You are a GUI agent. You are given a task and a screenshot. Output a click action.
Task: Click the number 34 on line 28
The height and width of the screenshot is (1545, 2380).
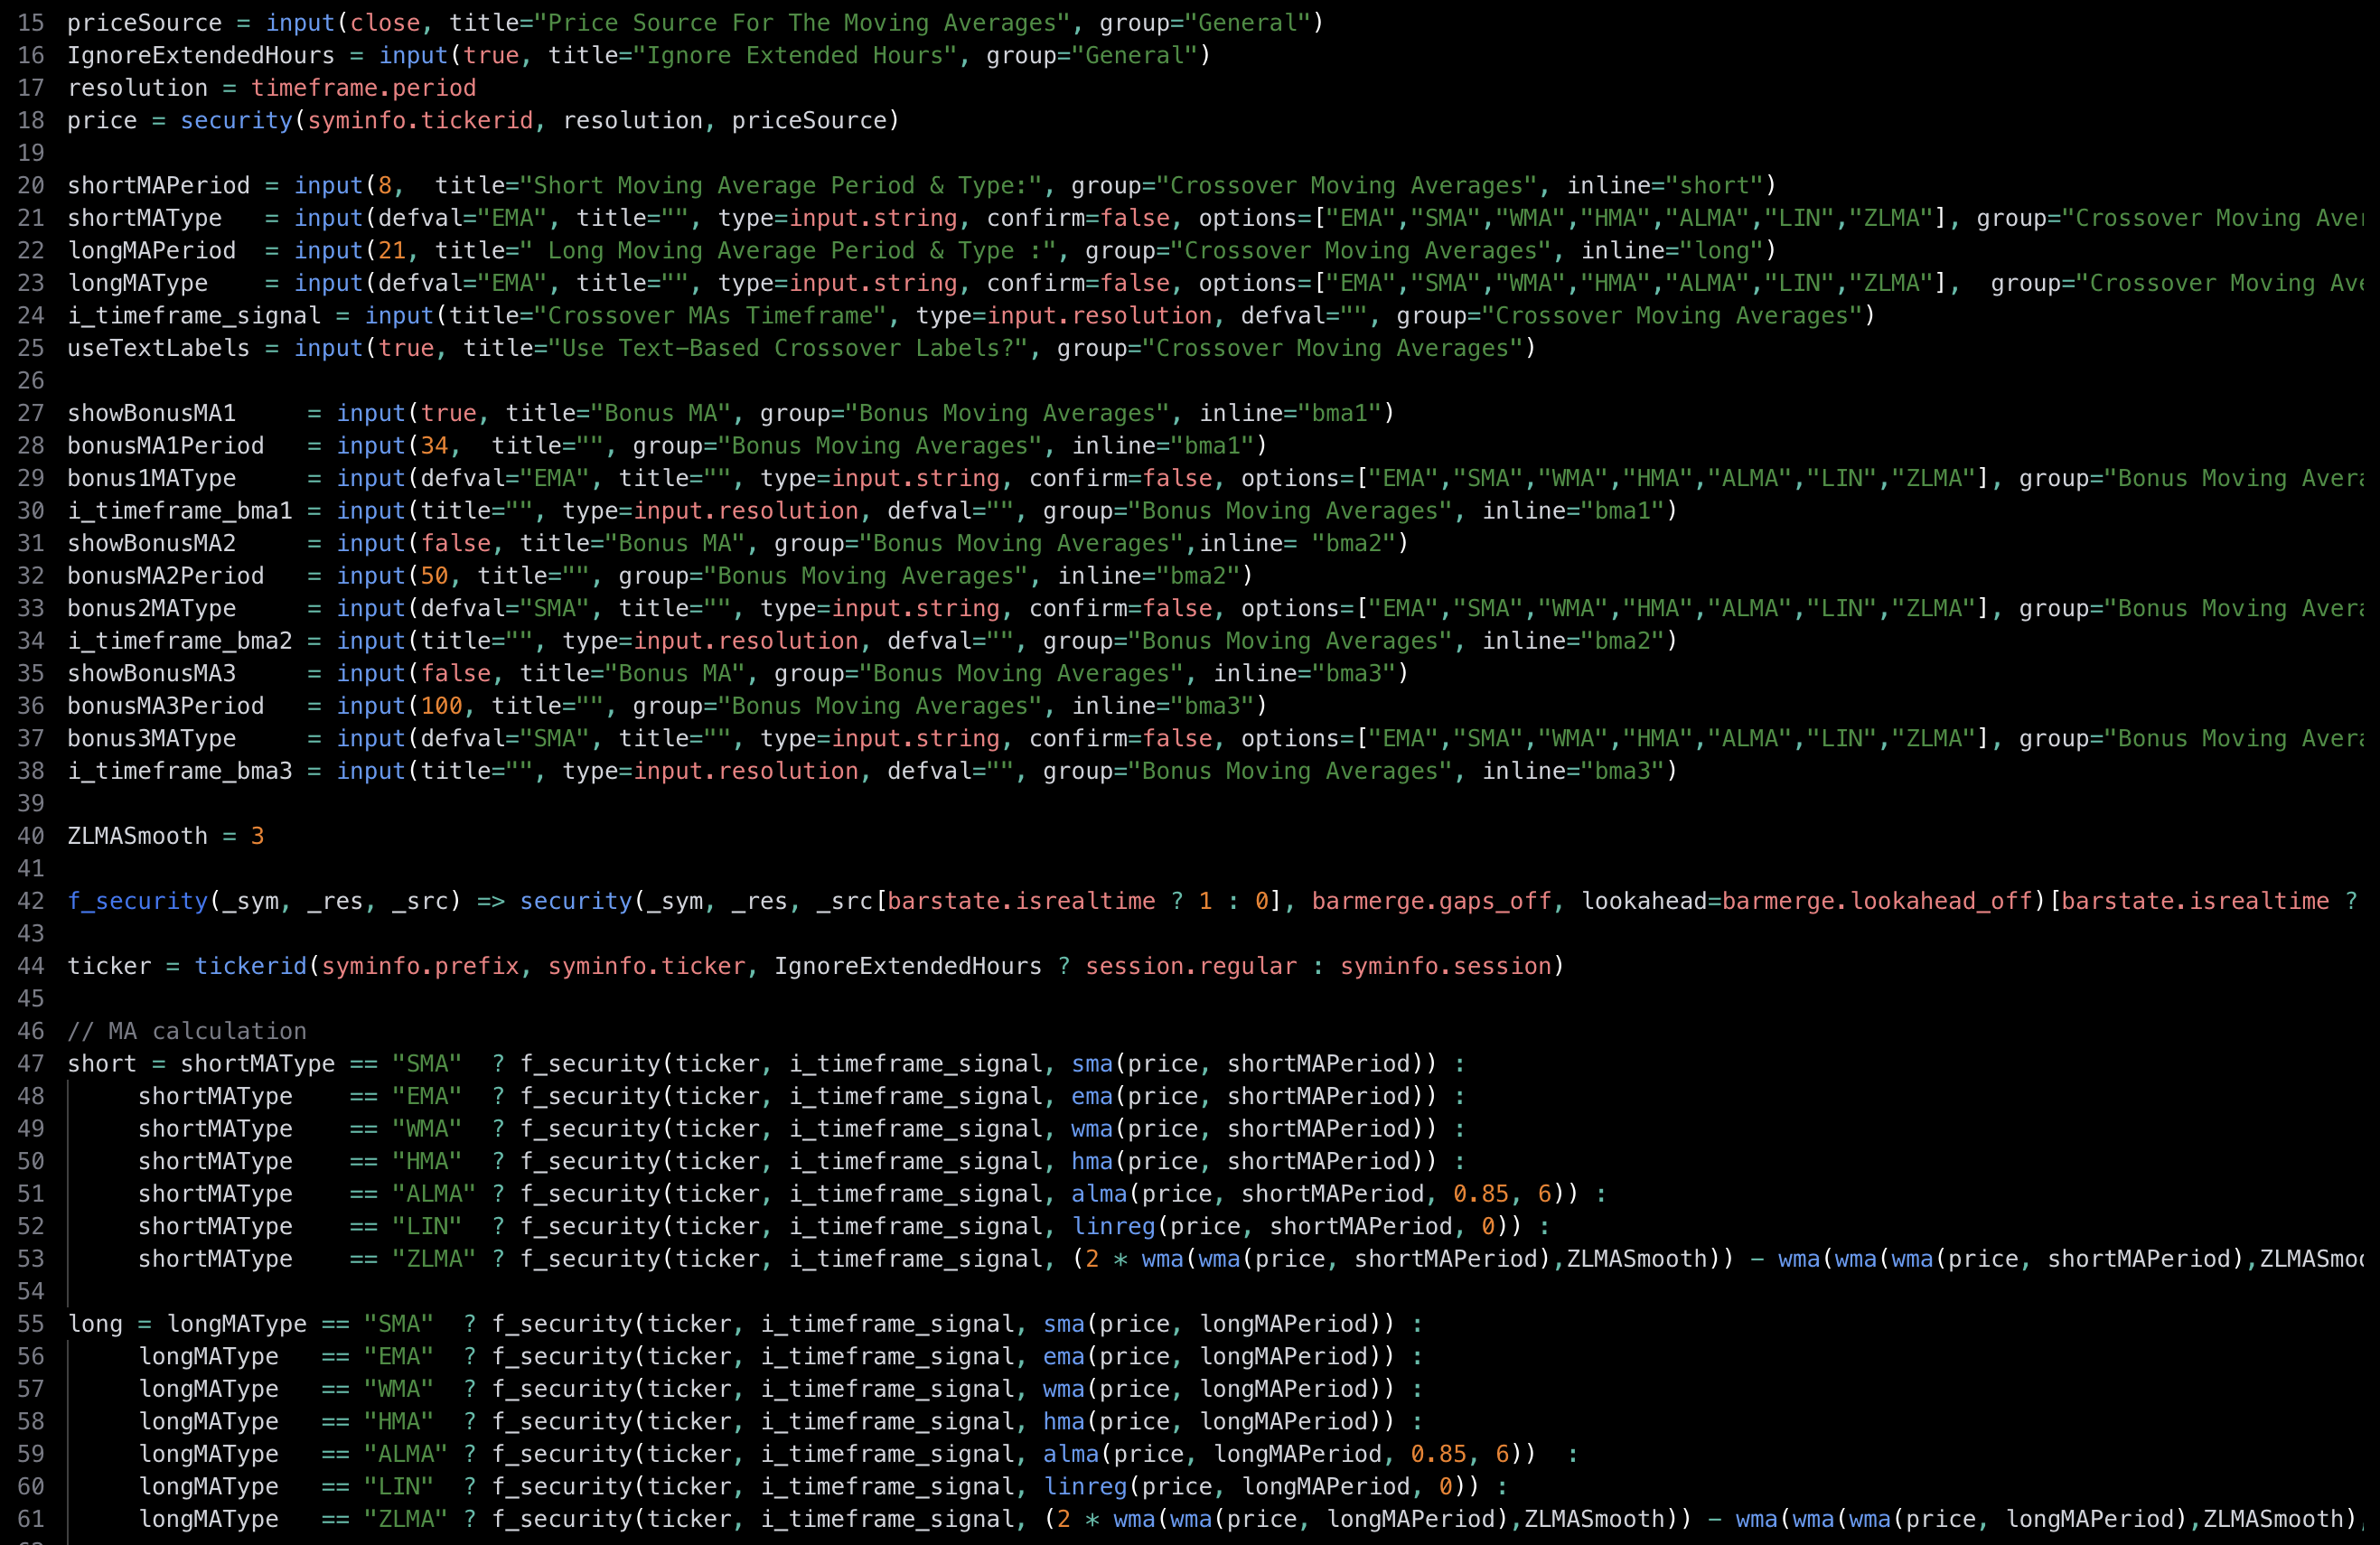pyautogui.click(x=435, y=445)
